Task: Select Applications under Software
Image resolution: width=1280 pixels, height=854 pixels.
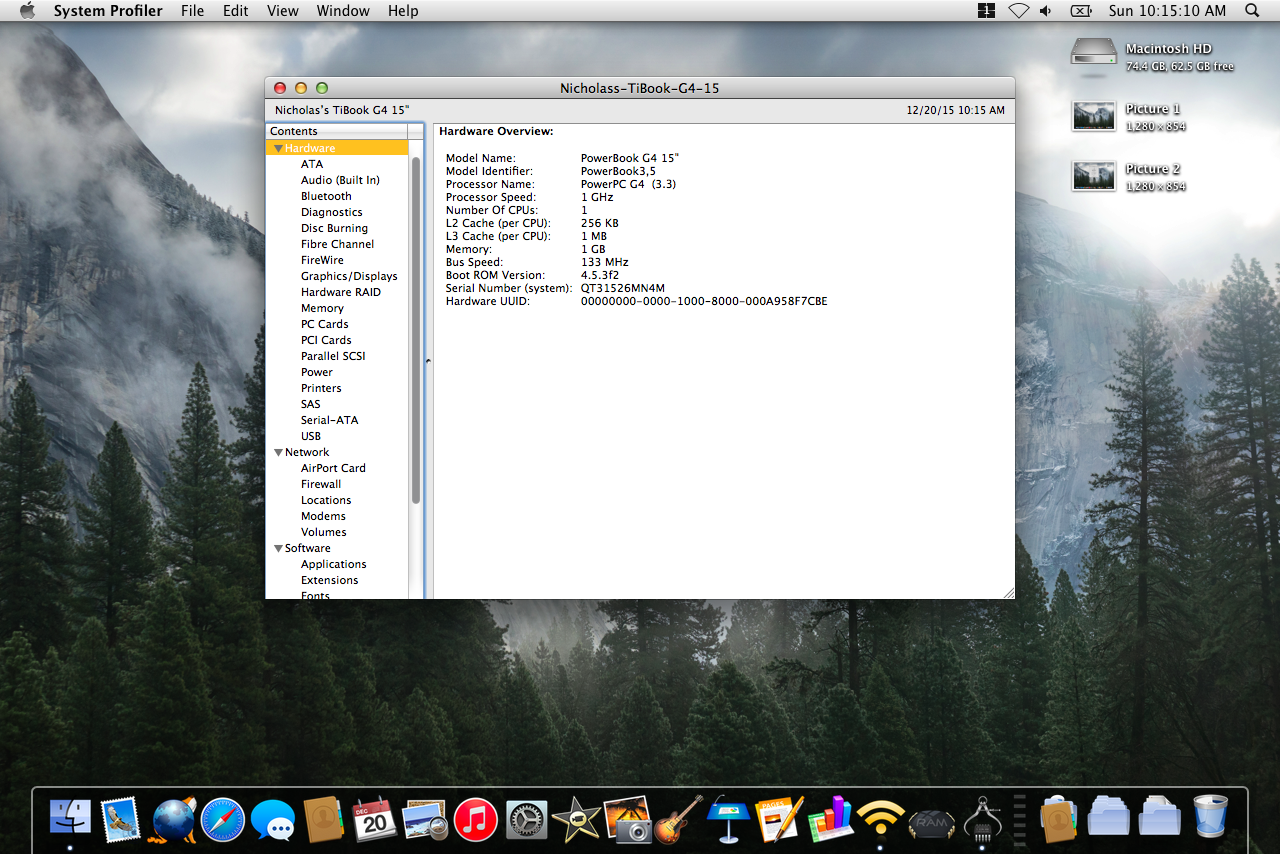Action: click(334, 564)
